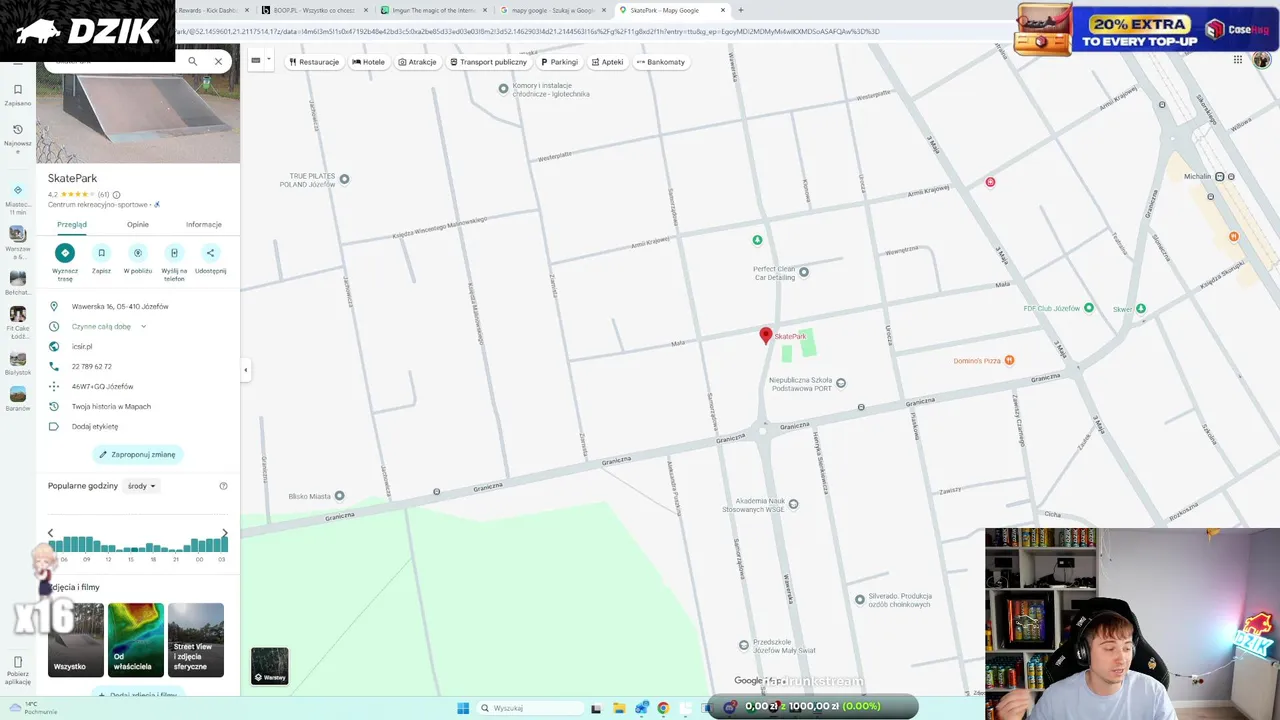Open the Od właściciela photos thumbnail
Image resolution: width=1280 pixels, height=720 pixels.
click(x=136, y=640)
